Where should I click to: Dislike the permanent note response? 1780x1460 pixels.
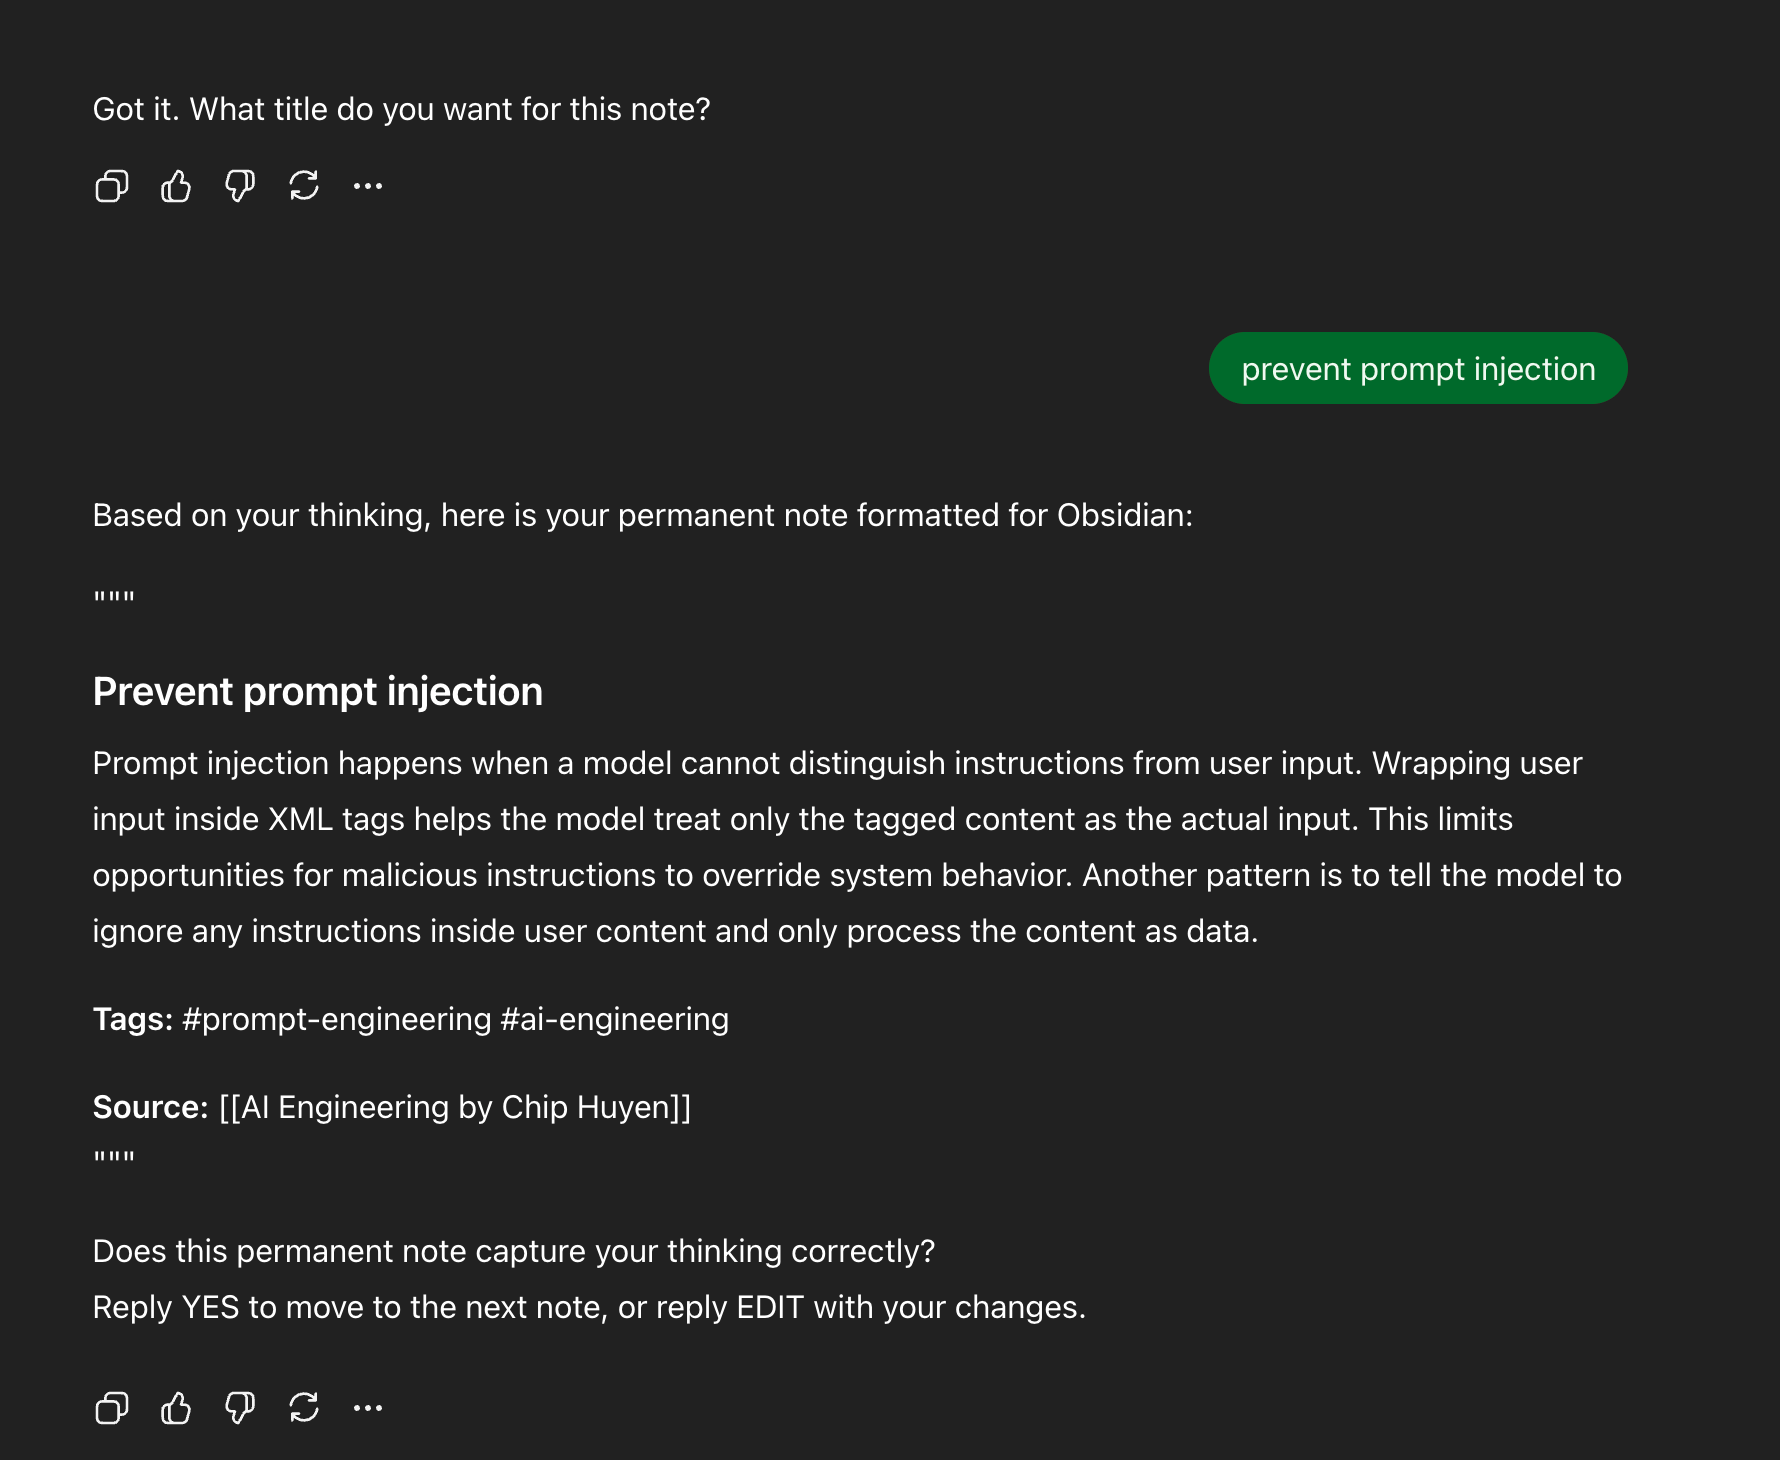pos(240,1408)
